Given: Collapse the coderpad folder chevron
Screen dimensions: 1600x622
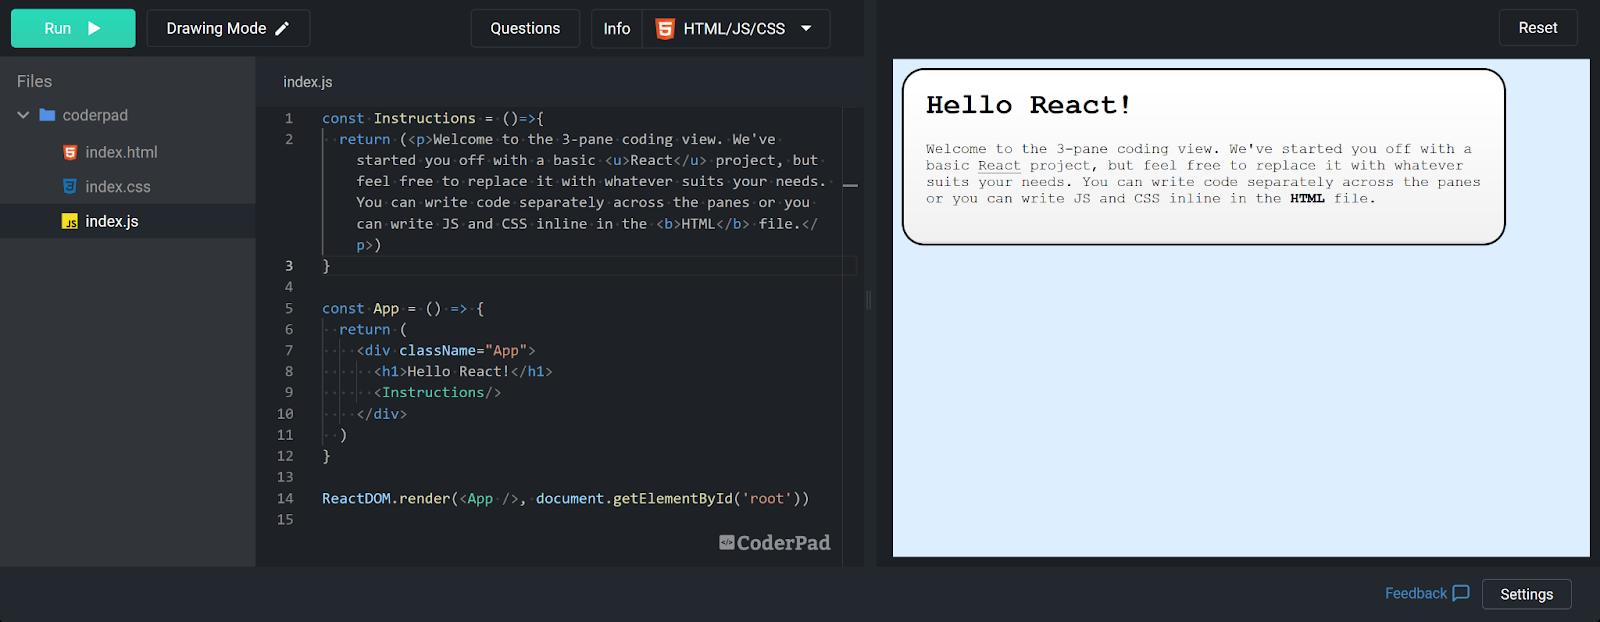Looking at the screenshot, I should tap(23, 115).
